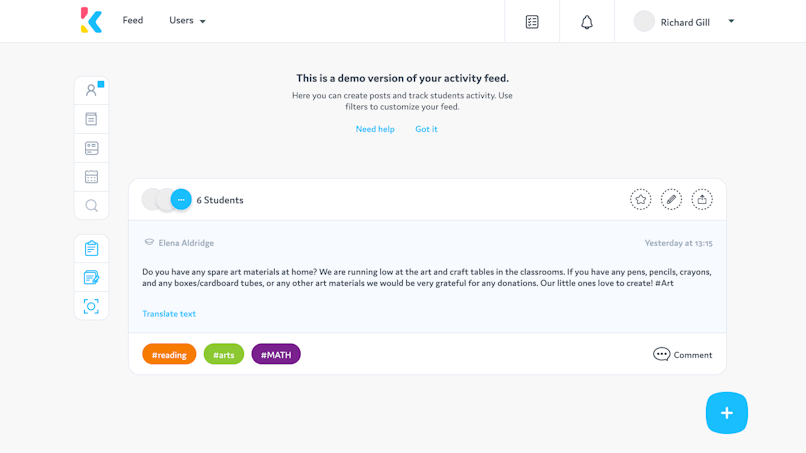Click the Need help link
The height and width of the screenshot is (453, 806).
tap(375, 129)
